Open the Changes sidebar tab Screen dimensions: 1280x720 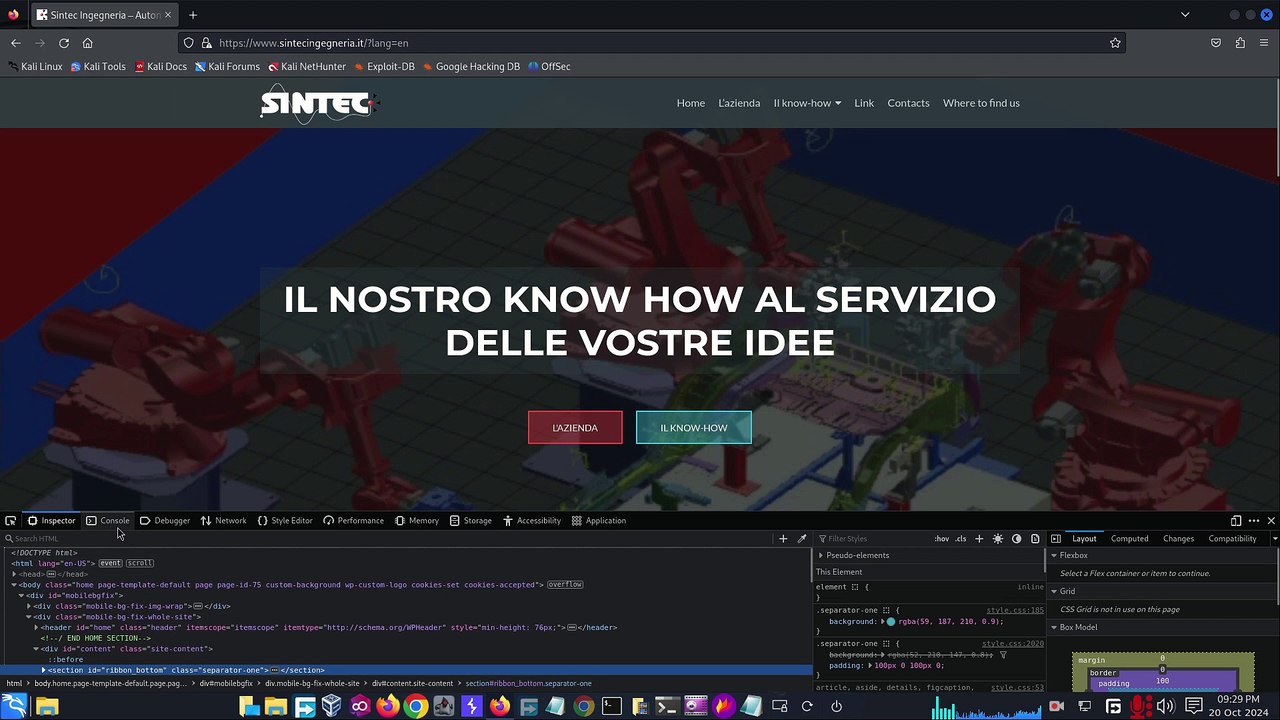click(1178, 539)
